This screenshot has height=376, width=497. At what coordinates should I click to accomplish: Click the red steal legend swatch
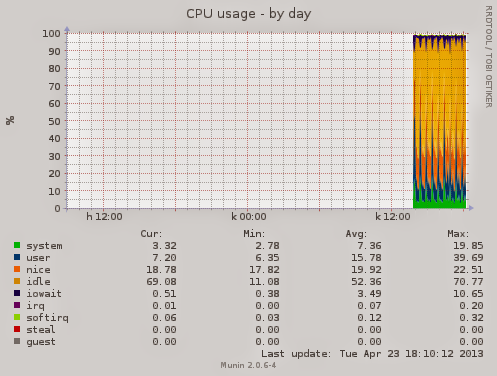17,329
